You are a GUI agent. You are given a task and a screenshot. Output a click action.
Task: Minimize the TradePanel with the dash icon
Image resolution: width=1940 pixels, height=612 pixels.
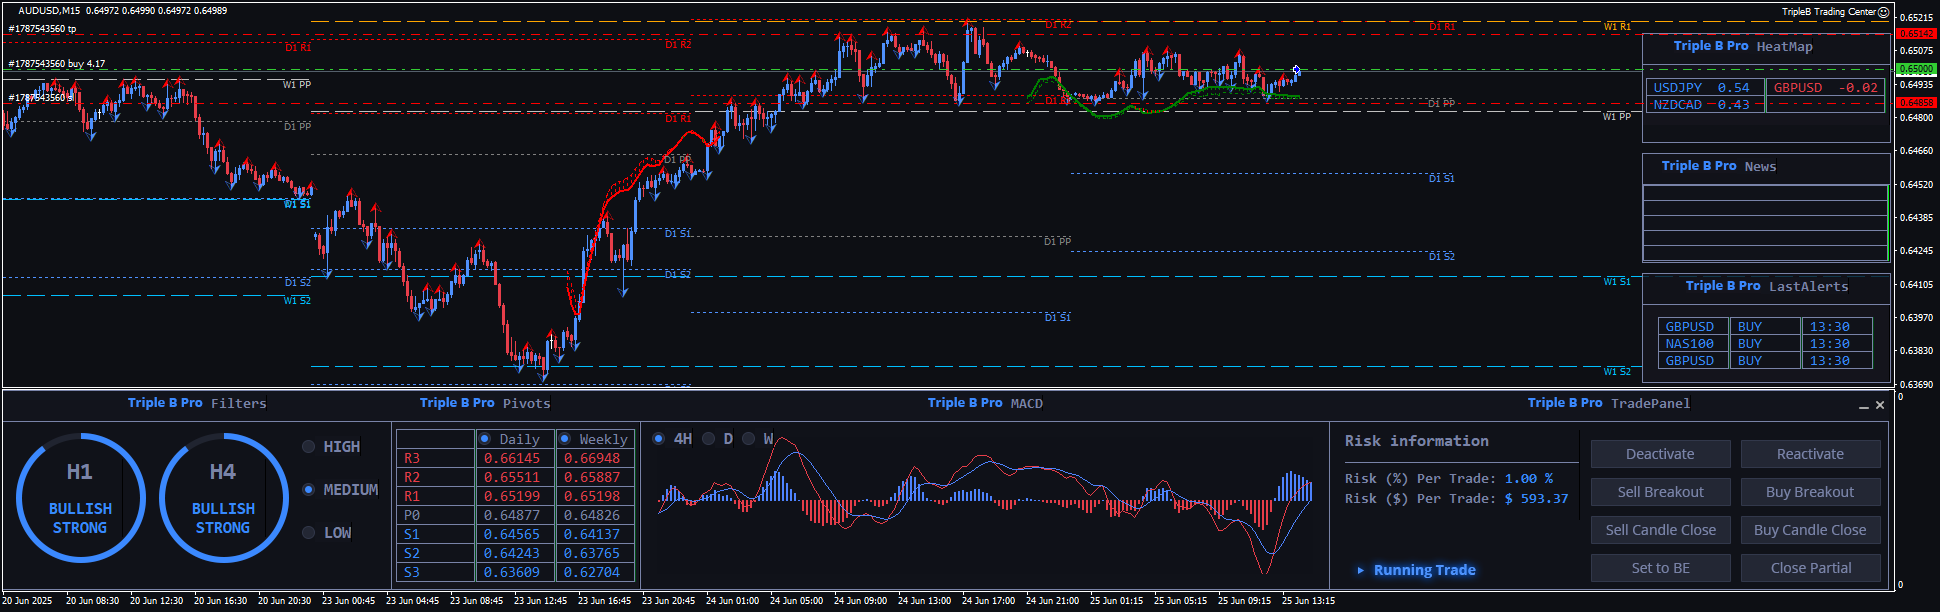[x=1864, y=406]
